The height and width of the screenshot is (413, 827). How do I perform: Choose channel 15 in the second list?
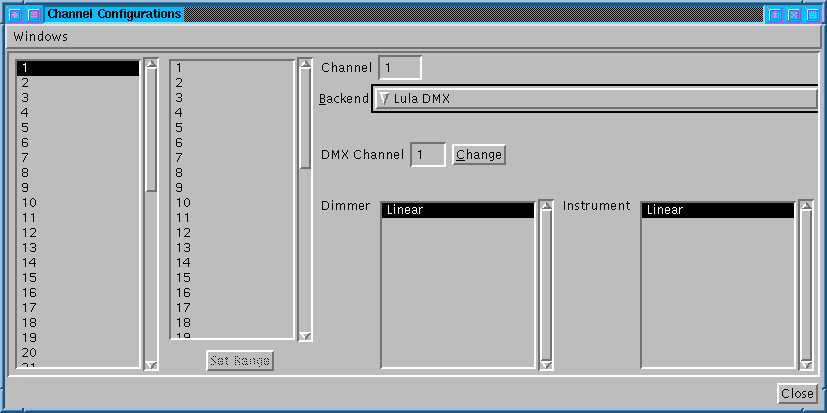pos(232,278)
